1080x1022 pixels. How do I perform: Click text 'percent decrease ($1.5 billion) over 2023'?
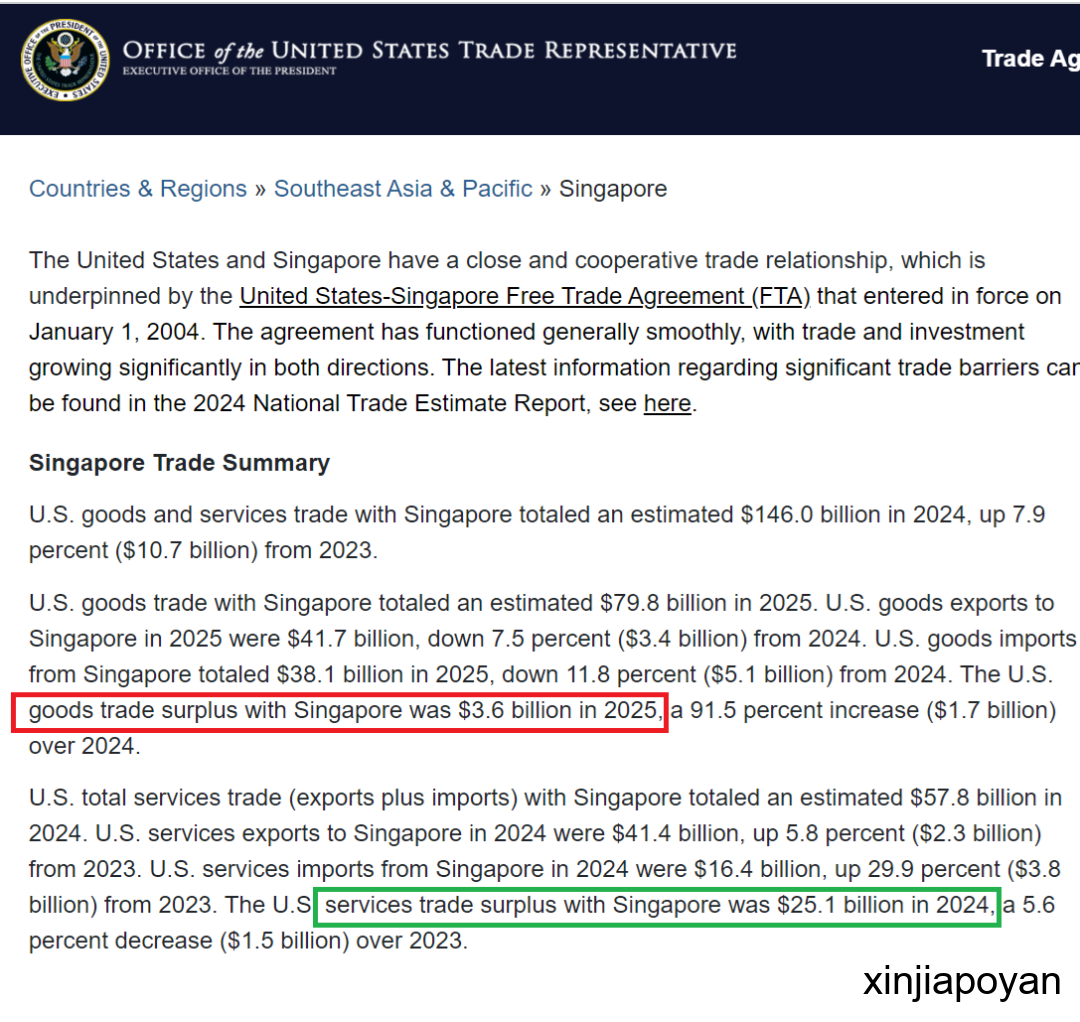click(245, 941)
